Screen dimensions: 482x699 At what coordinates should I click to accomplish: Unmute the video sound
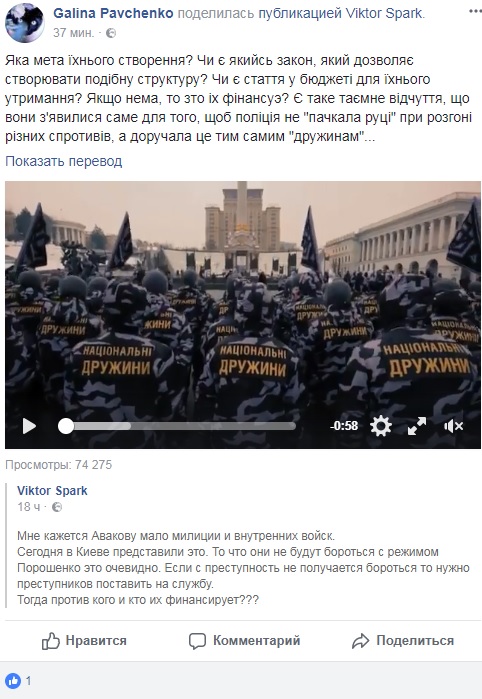coord(453,426)
